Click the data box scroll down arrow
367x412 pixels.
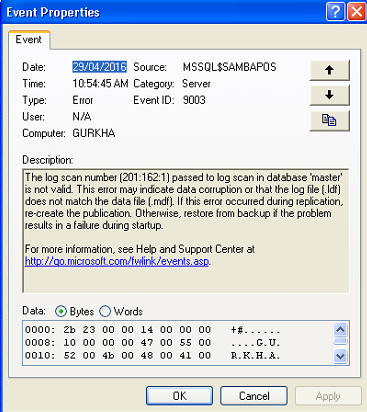point(340,356)
